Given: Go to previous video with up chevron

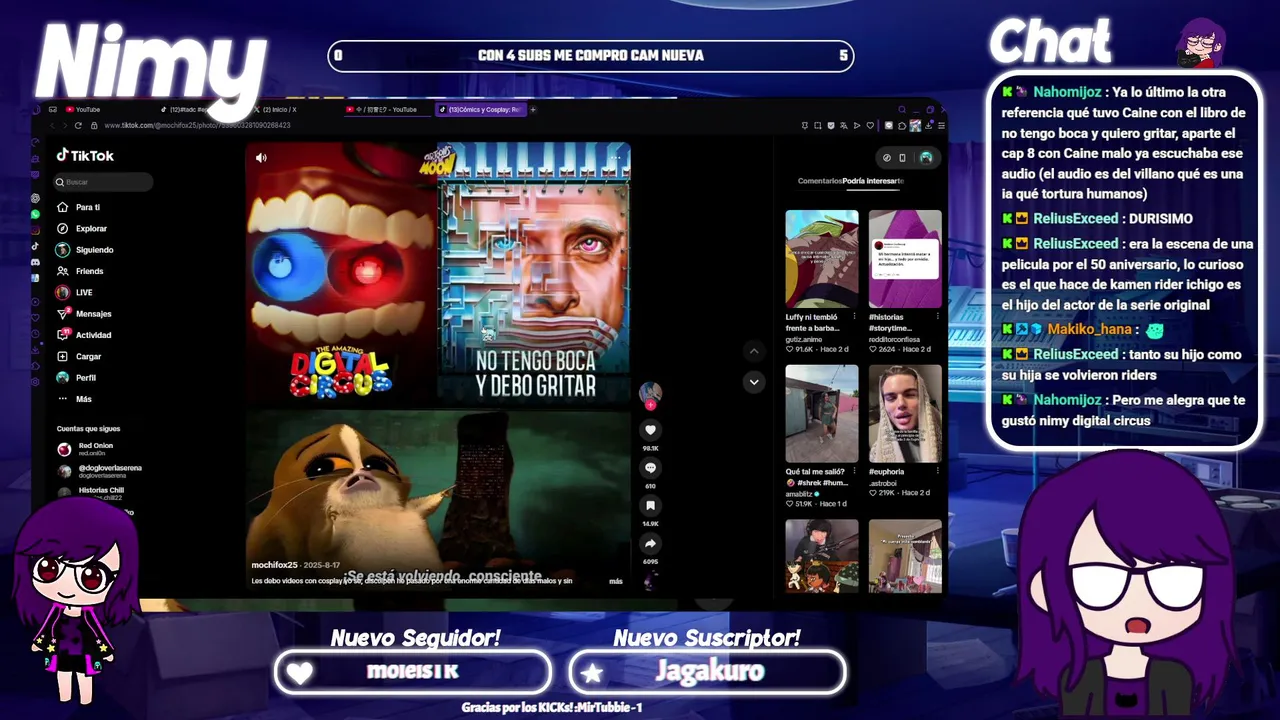Looking at the screenshot, I should click(x=754, y=351).
